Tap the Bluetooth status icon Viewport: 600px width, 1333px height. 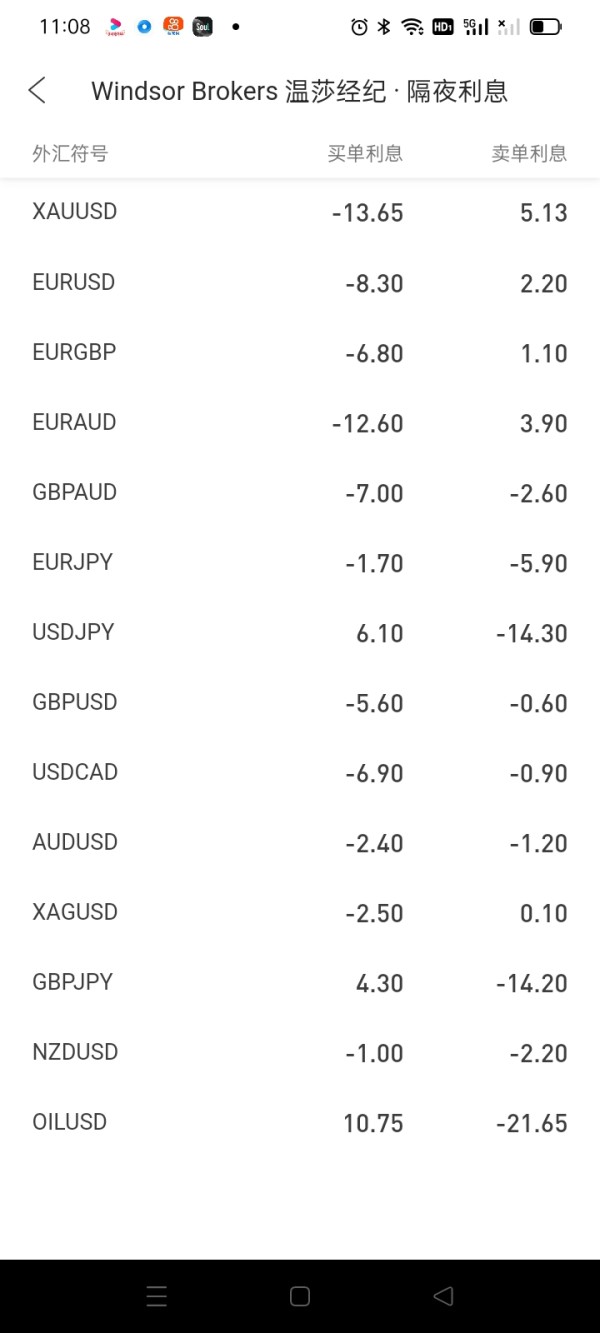point(384,27)
